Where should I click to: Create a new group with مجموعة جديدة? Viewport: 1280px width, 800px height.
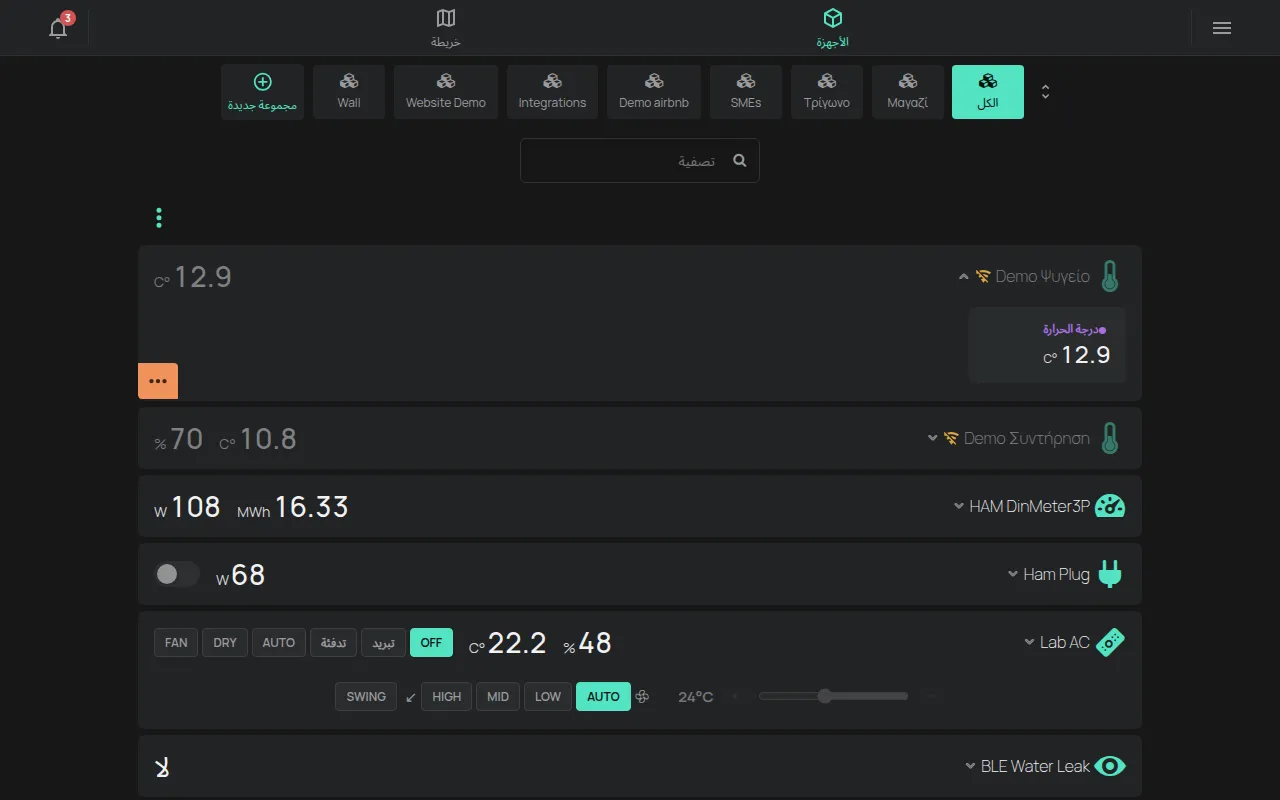point(262,92)
